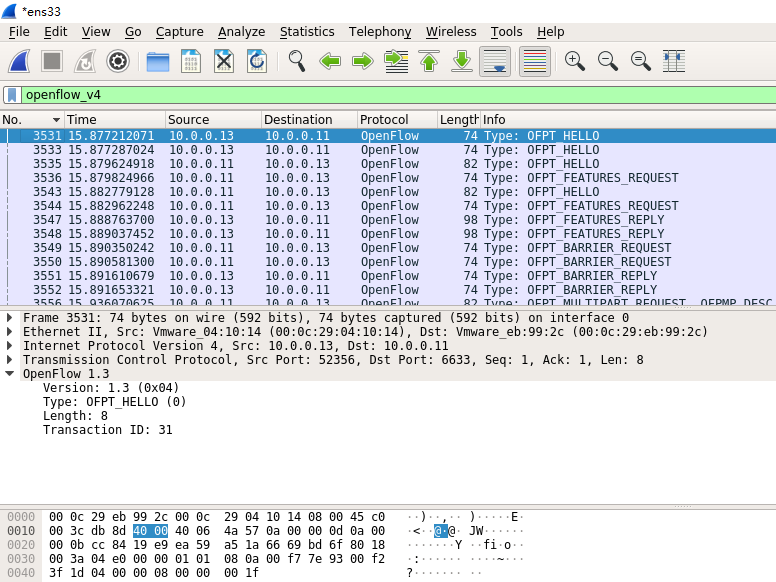Viewport: 776px width, 582px height.
Task: Stop the running capture
Action: [x=52, y=61]
